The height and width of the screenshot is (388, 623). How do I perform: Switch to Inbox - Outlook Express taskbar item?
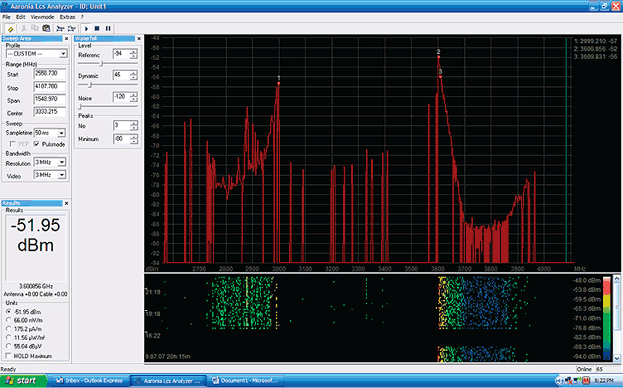coord(91,380)
